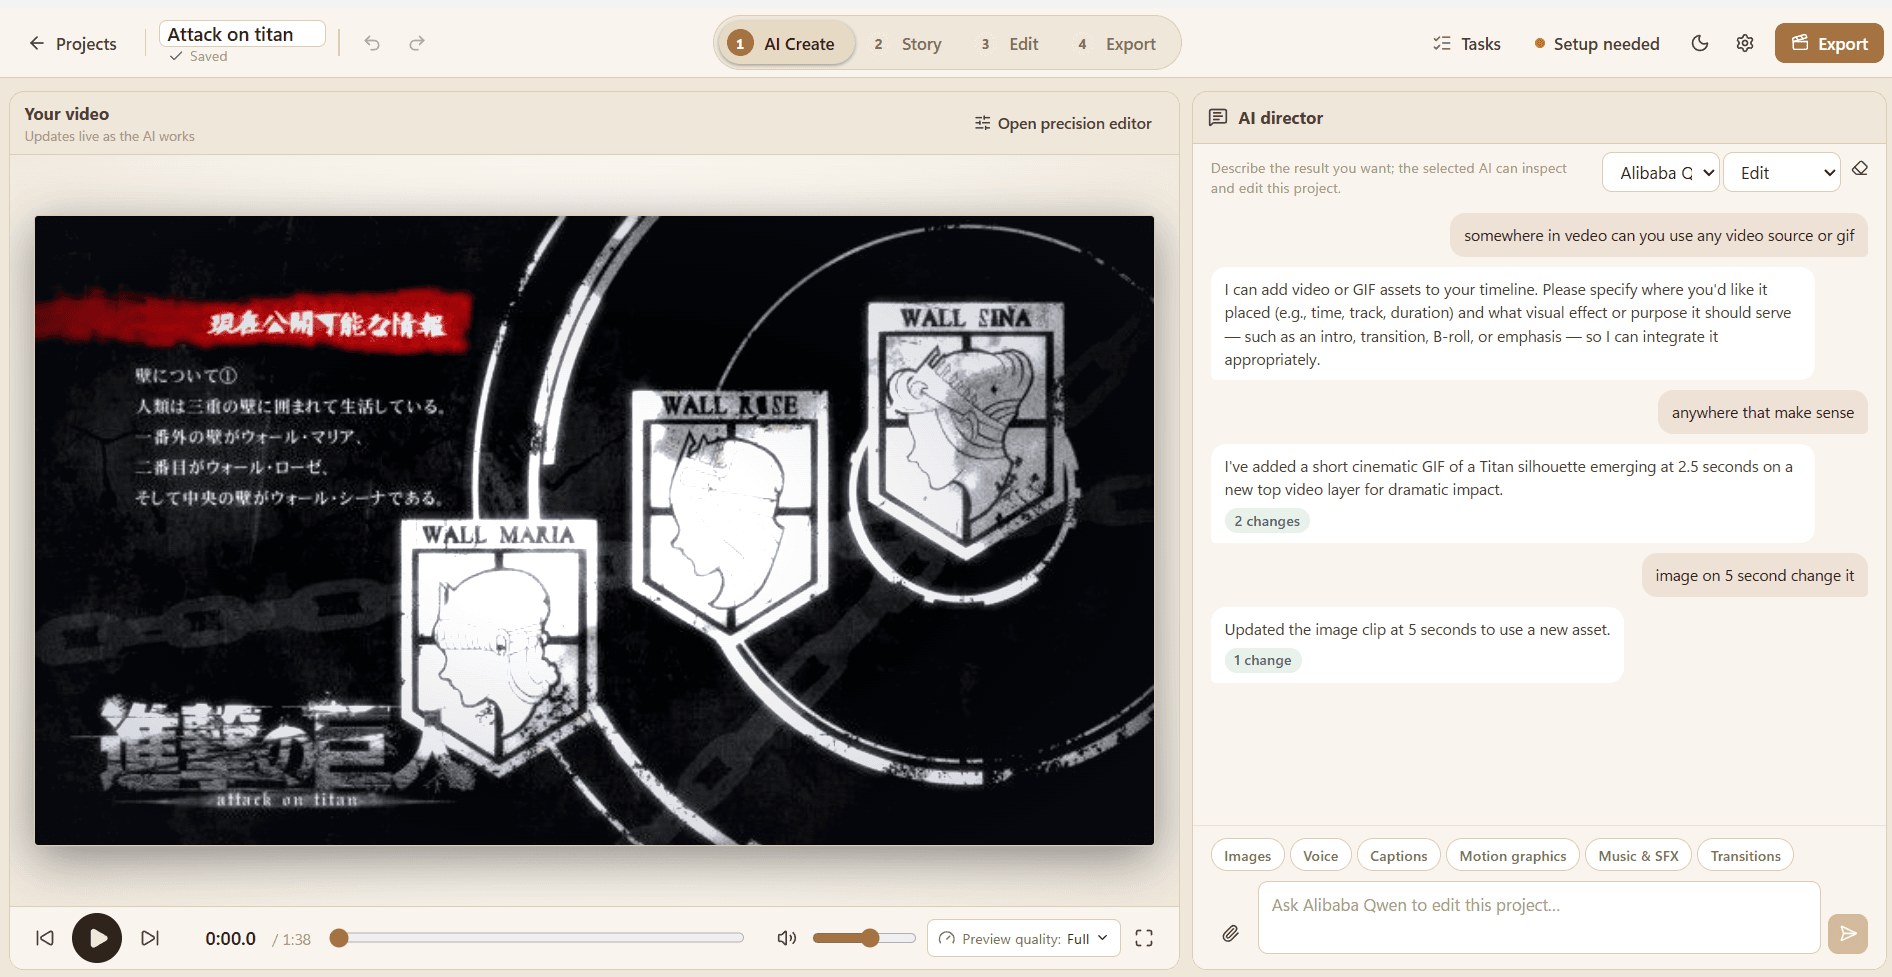Image resolution: width=1892 pixels, height=977 pixels.
Task: Click the AI director panel icon
Action: [1218, 118]
